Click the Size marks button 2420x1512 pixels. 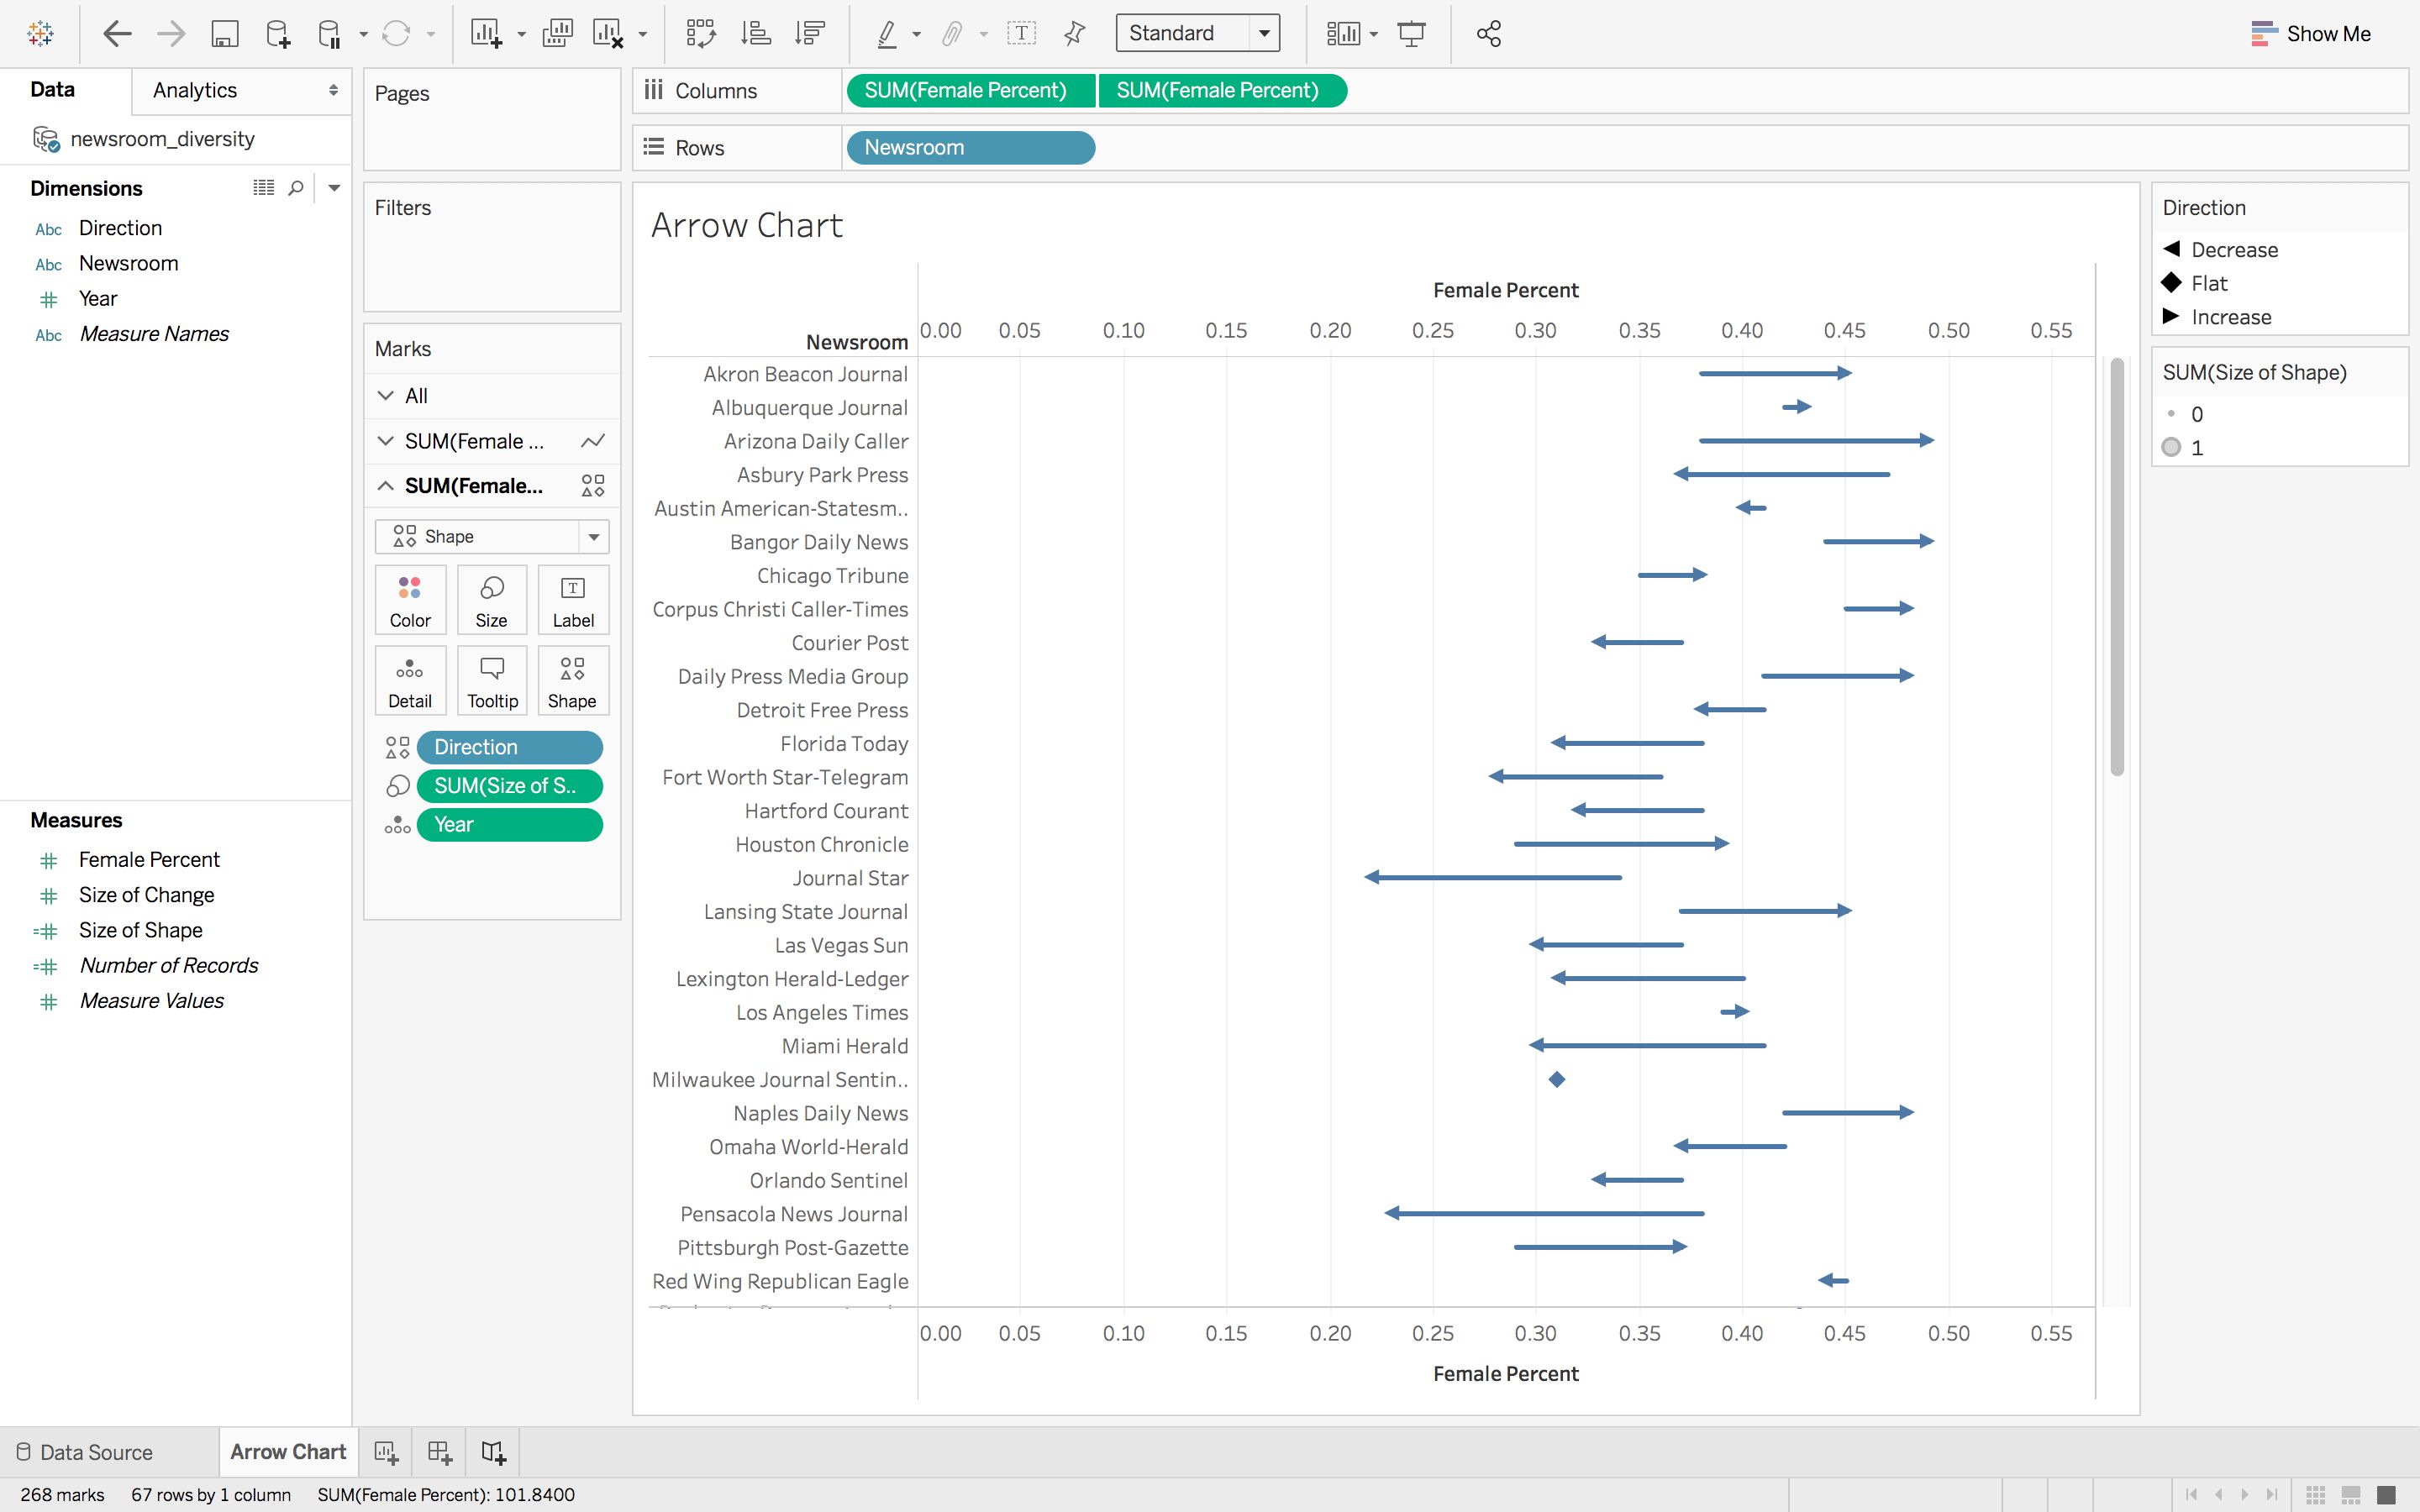[491, 600]
